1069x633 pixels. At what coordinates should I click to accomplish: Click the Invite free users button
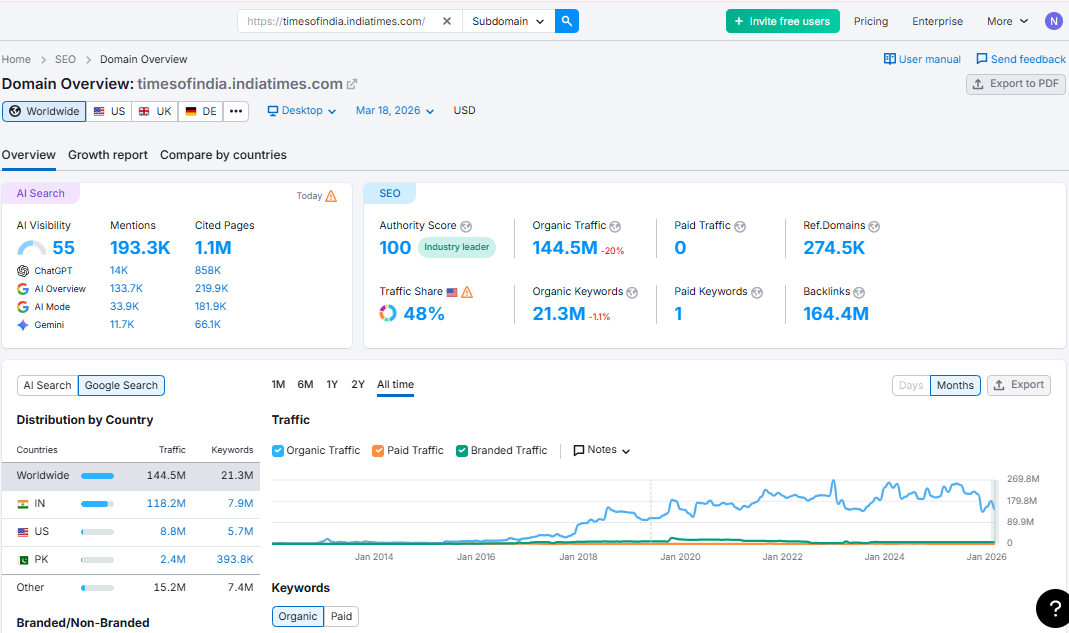point(782,20)
